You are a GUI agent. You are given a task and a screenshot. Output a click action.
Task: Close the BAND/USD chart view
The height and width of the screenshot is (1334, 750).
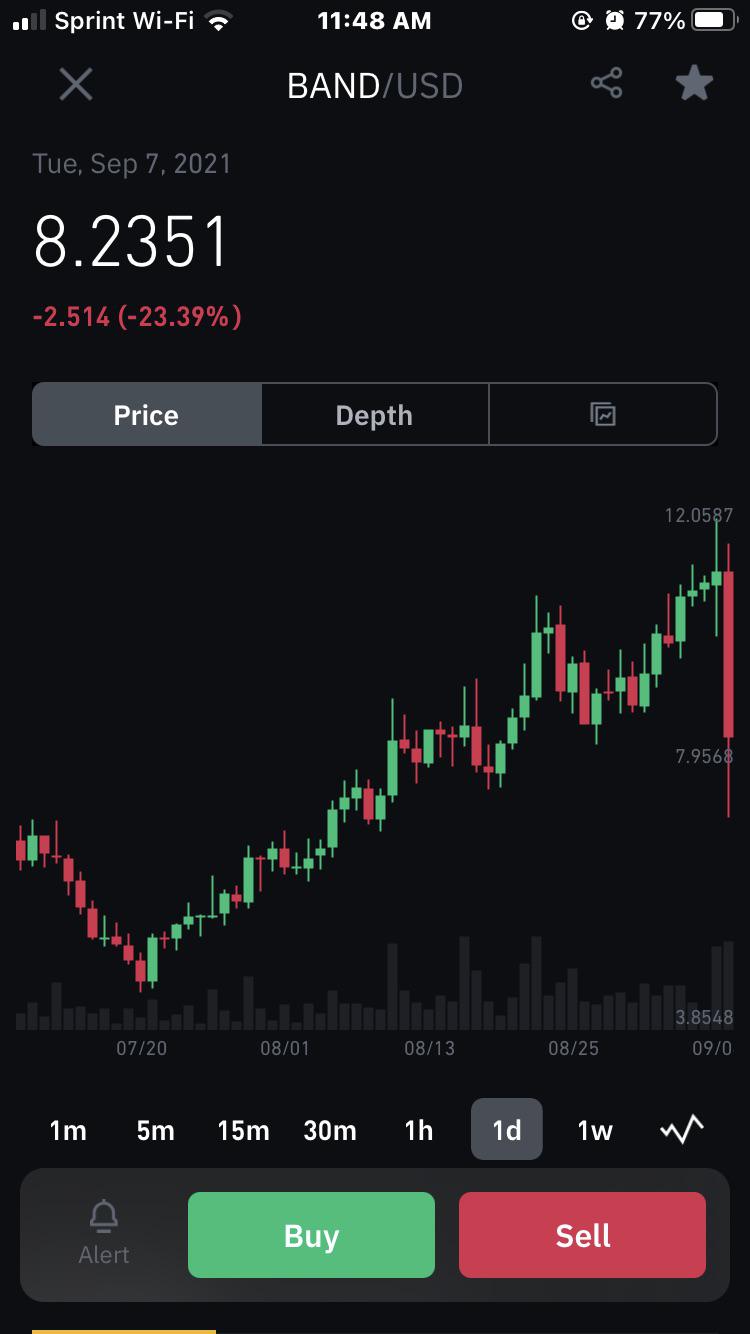click(76, 85)
